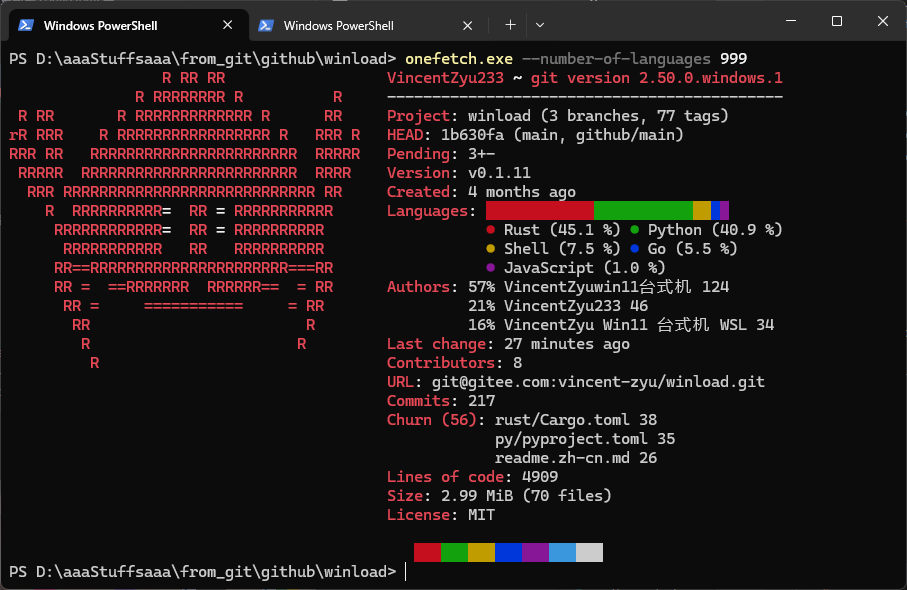
Task: Click the red Rust segment in Languages bar
Action: [x=540, y=211]
